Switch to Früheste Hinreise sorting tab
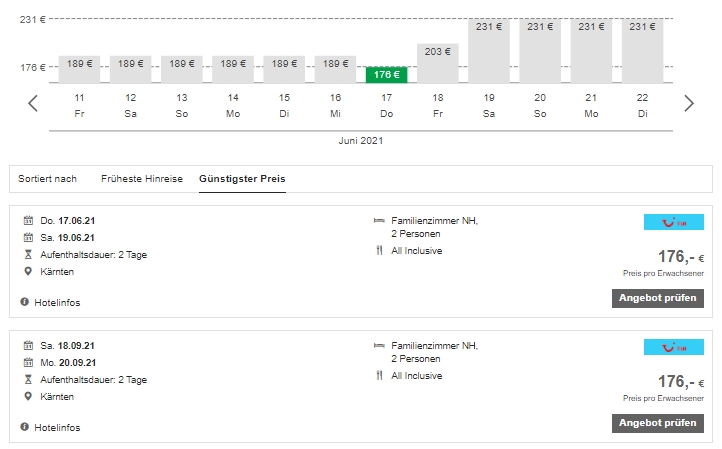The width and height of the screenshot is (722, 449). point(141,179)
